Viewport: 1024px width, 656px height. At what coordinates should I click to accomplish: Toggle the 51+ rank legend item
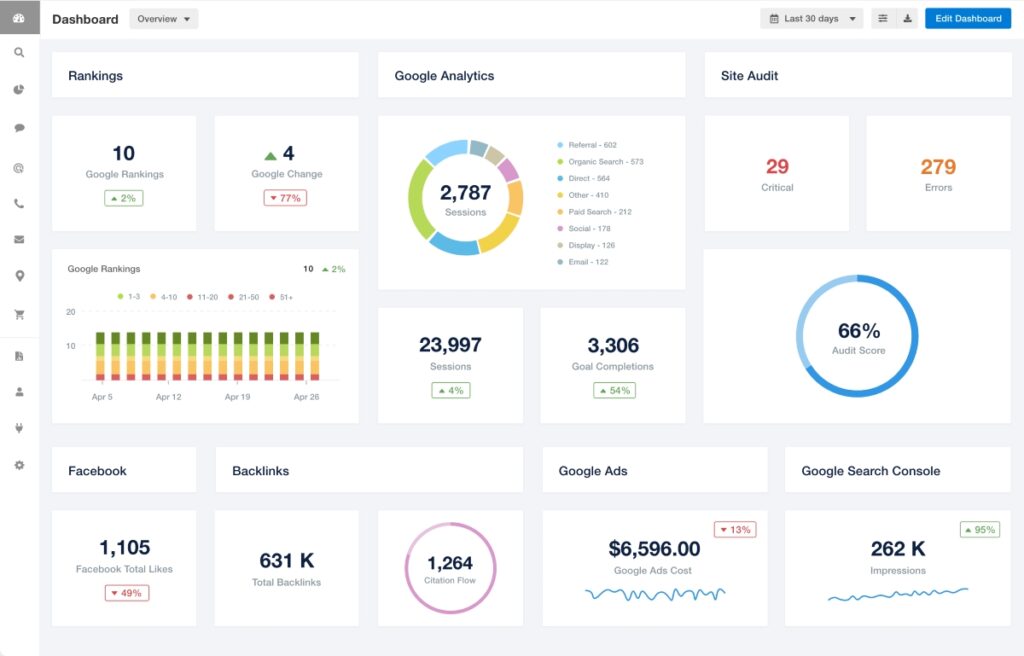[281, 297]
